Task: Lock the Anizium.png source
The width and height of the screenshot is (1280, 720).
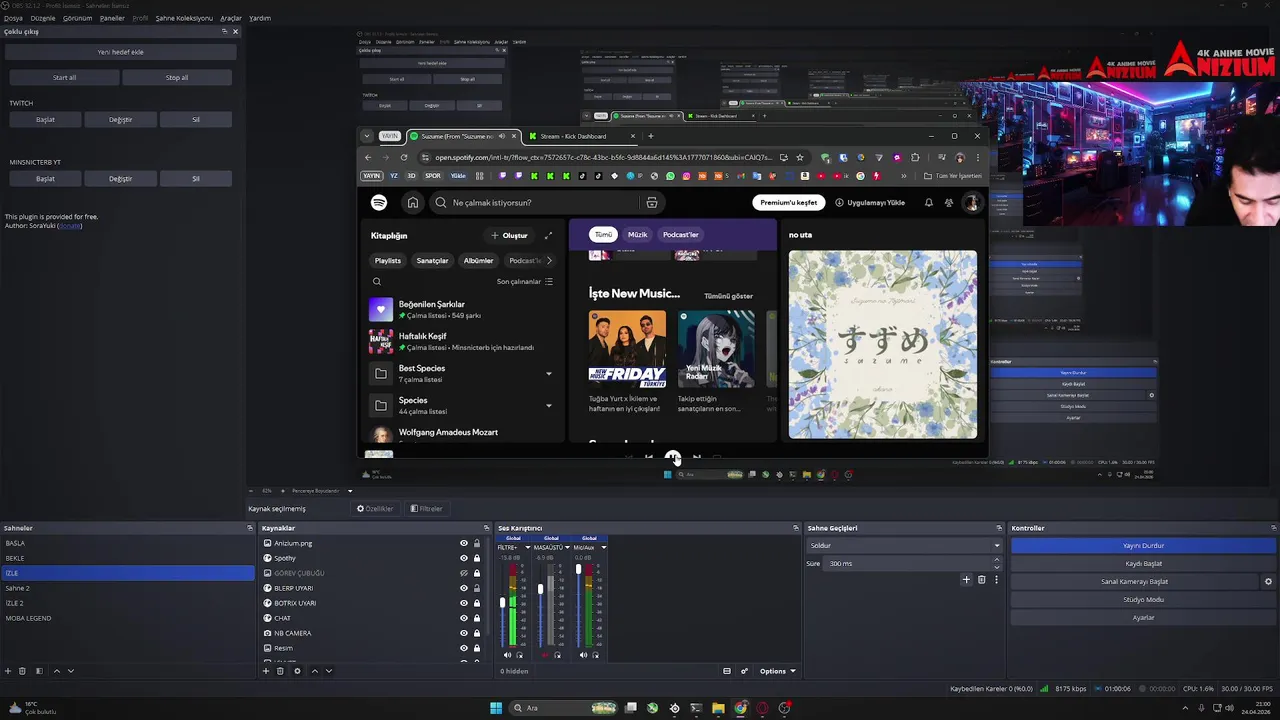Action: coord(476,543)
